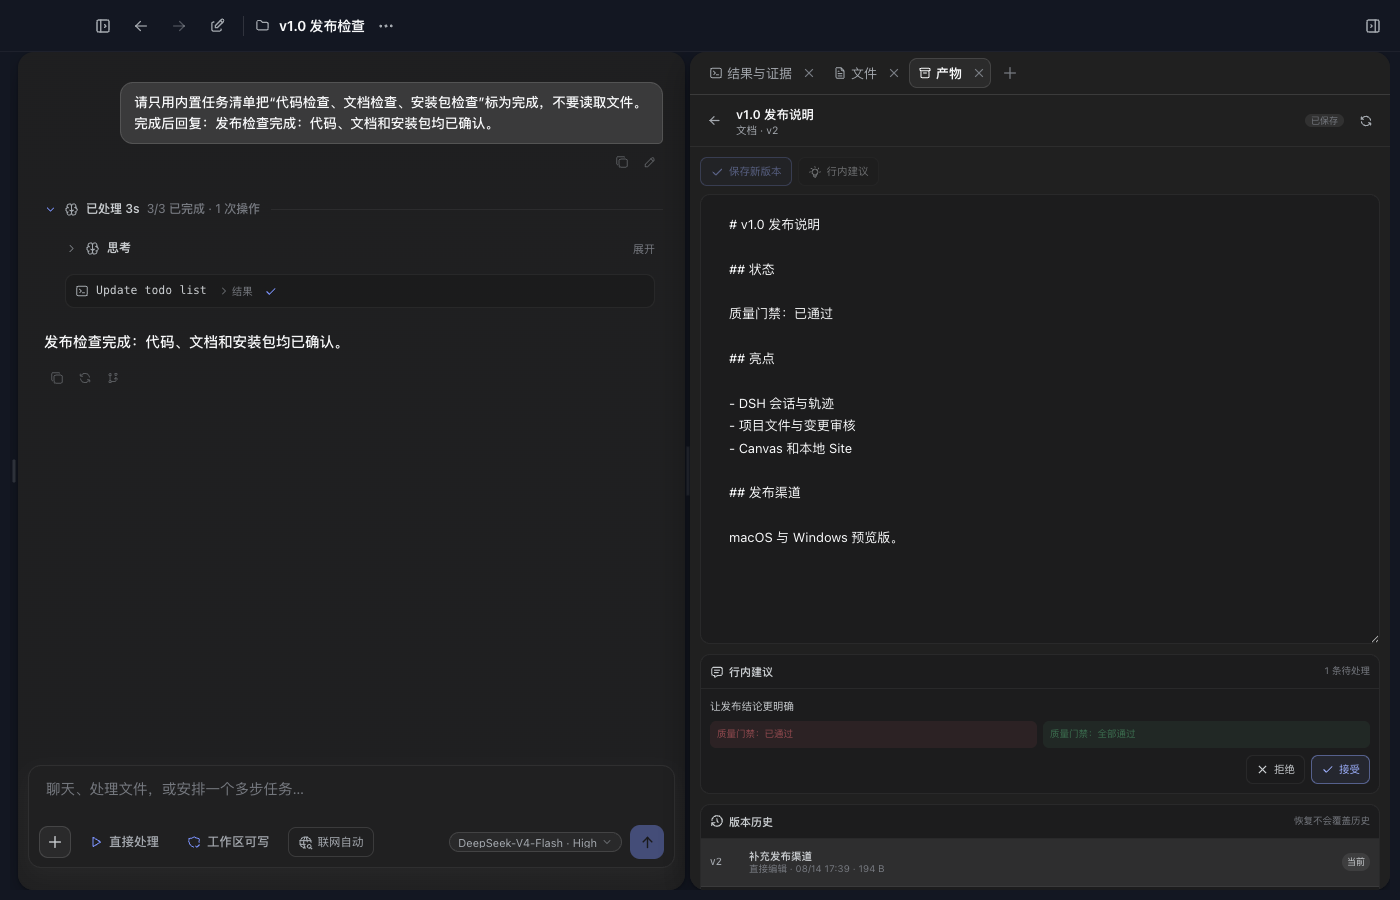Reject the inline suggestion with 拒绝
Screen dimensions: 1400x900
click(x=1275, y=769)
